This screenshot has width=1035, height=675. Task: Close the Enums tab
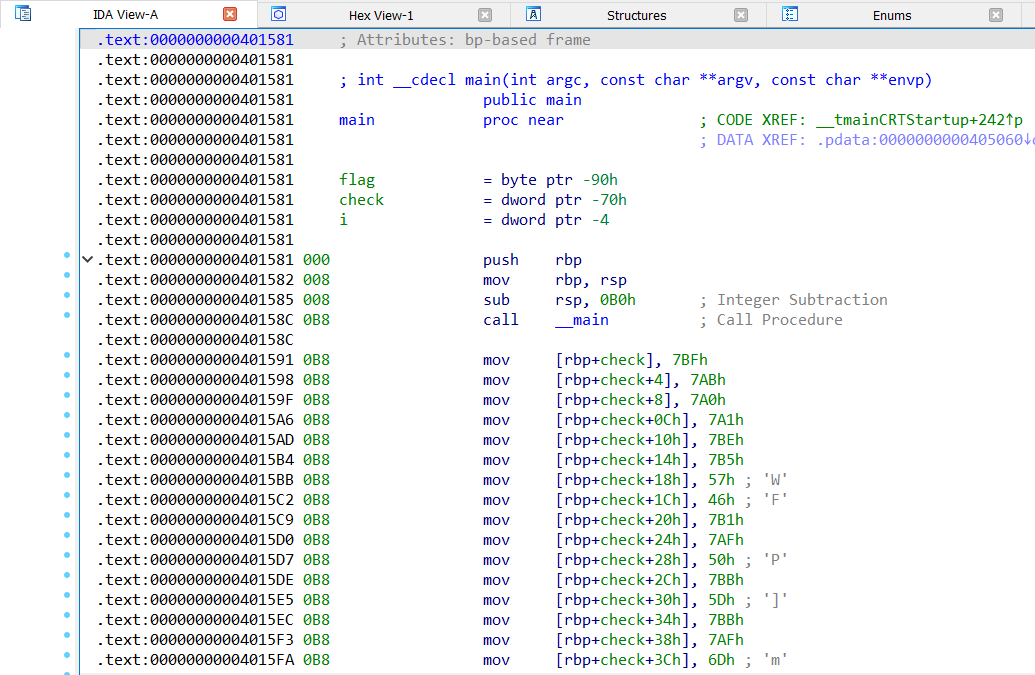tap(996, 15)
